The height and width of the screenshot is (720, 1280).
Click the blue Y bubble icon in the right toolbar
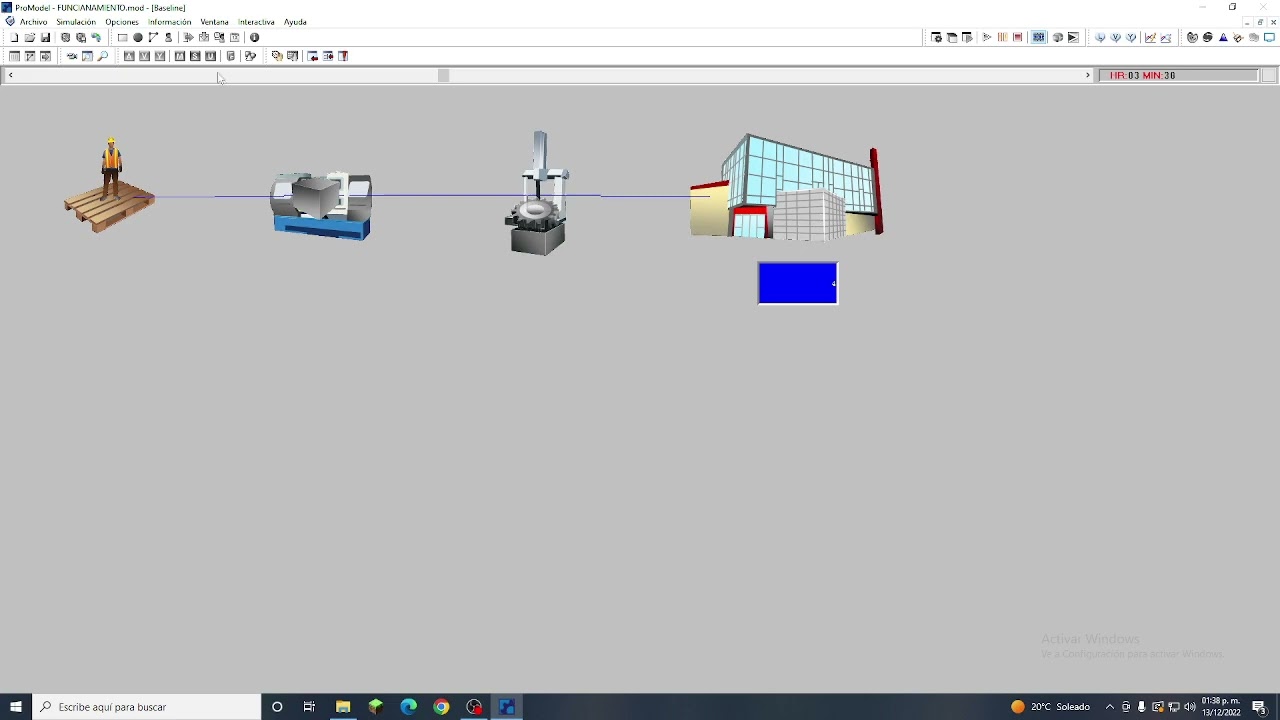point(1132,38)
